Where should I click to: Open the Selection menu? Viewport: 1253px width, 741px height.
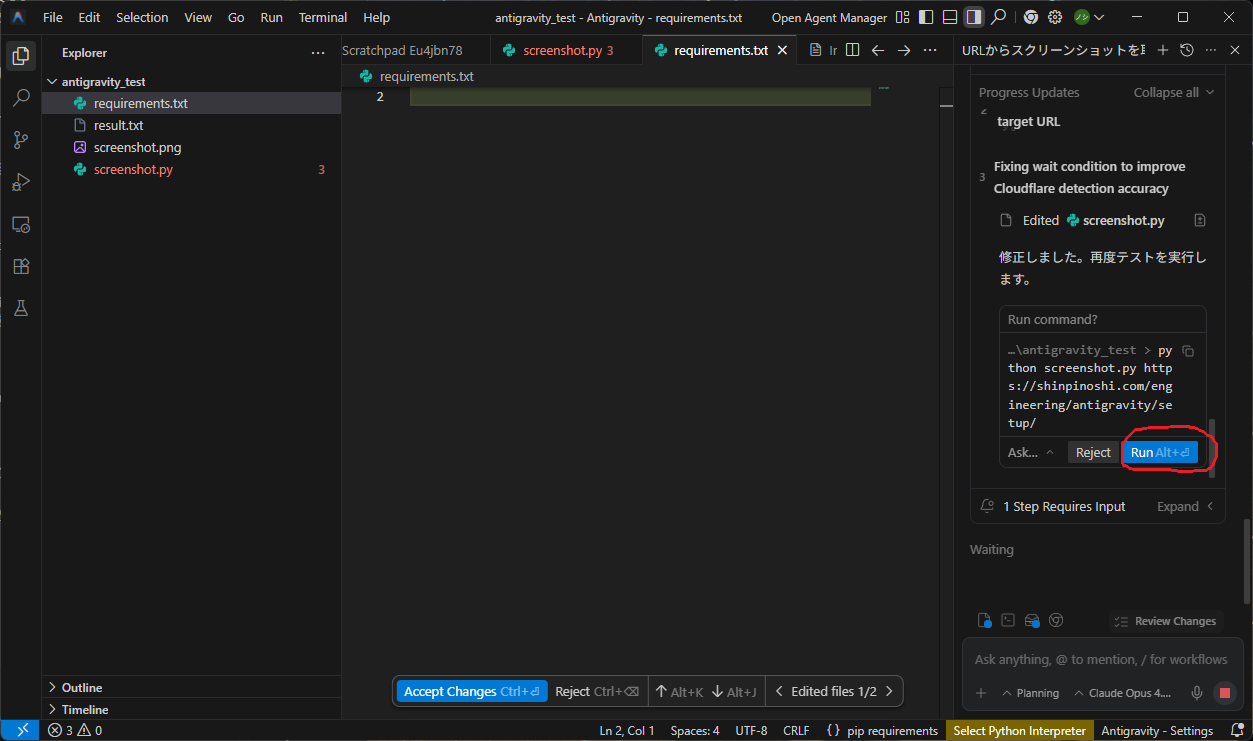142,17
